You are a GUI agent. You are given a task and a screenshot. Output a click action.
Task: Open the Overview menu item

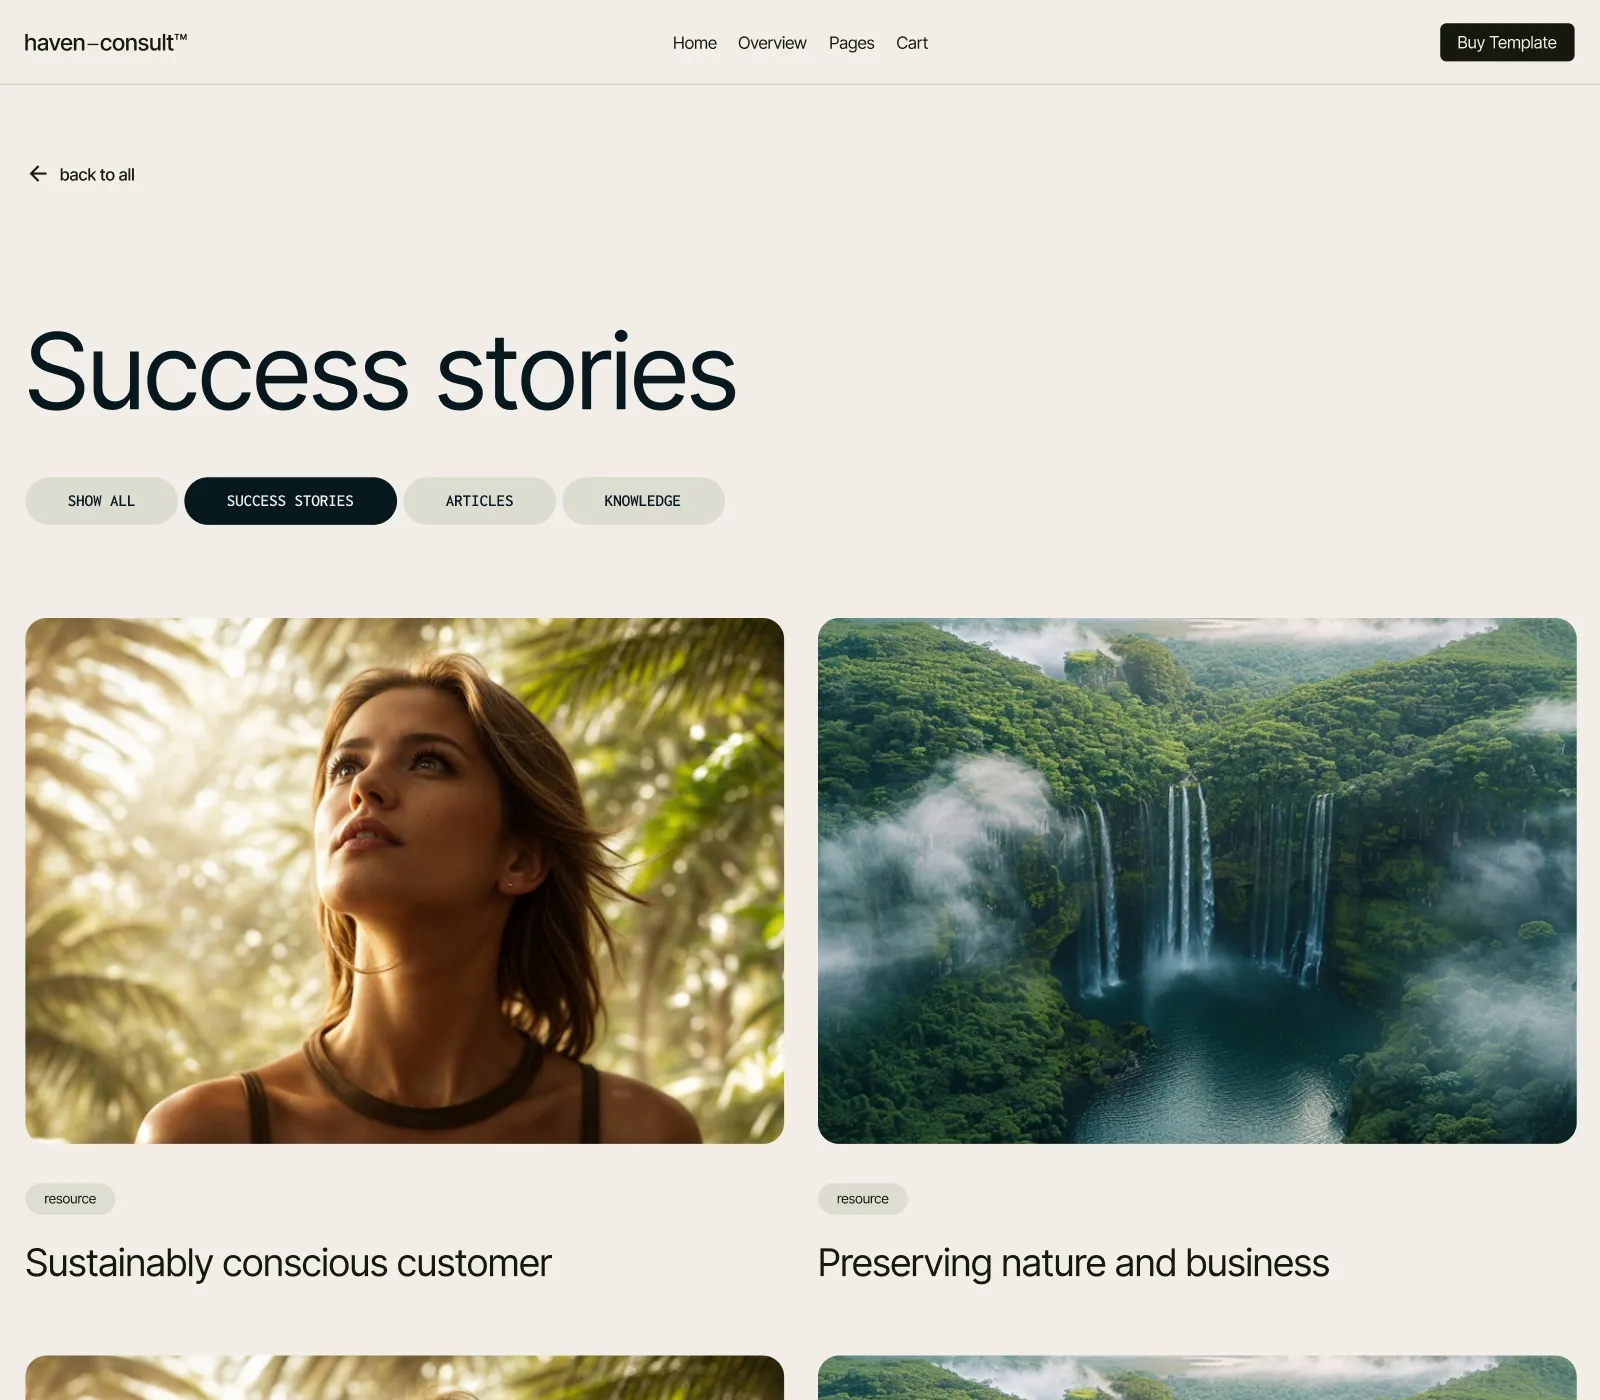[772, 43]
